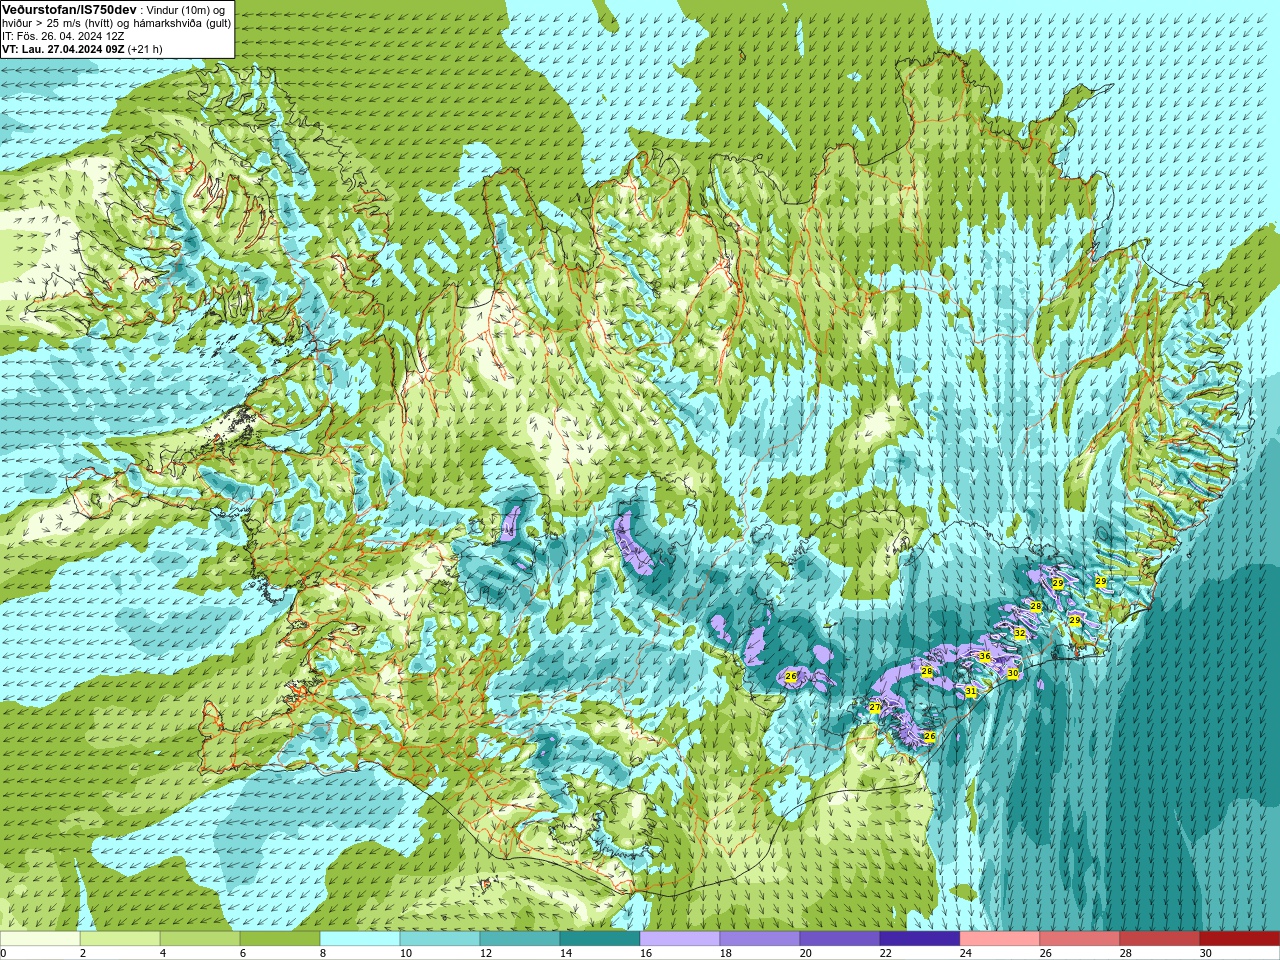Select the 20–22 m/s legend color swatch
1280x960 pixels.
840,939
